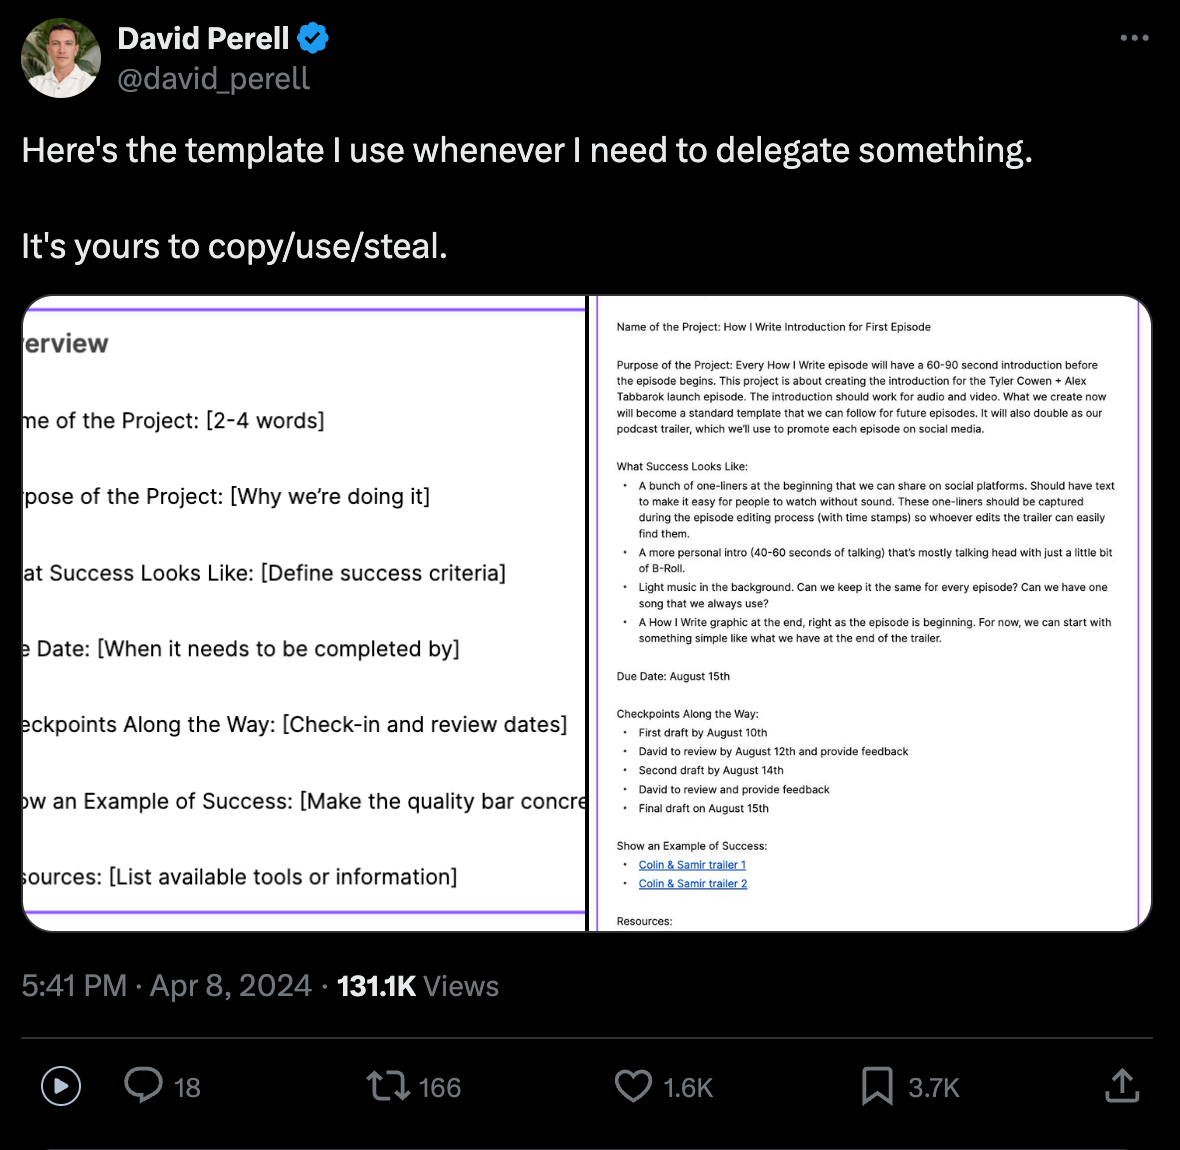
Task: Click the 131.1K Views count
Action: tap(417, 986)
